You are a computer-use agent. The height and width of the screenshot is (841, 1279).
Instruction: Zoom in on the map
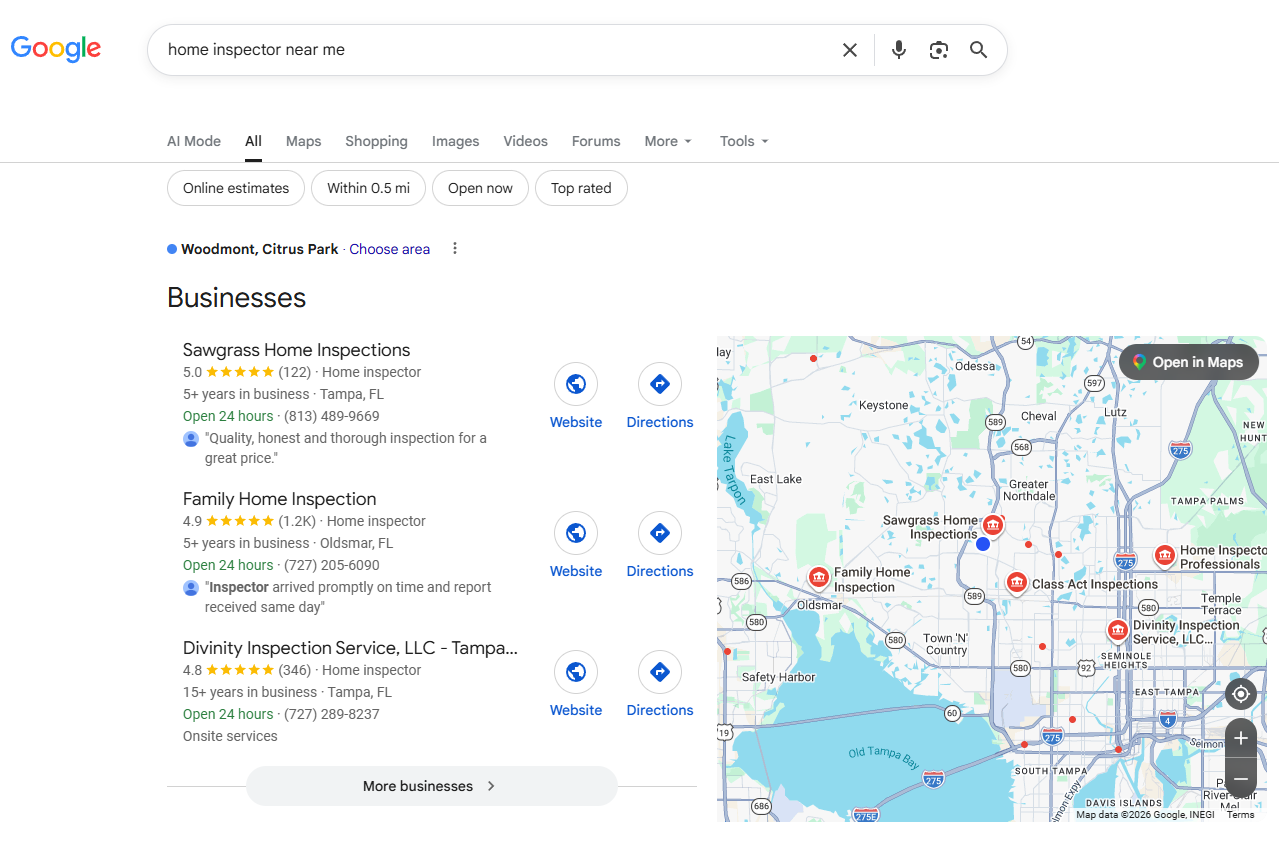pyautogui.click(x=1241, y=738)
